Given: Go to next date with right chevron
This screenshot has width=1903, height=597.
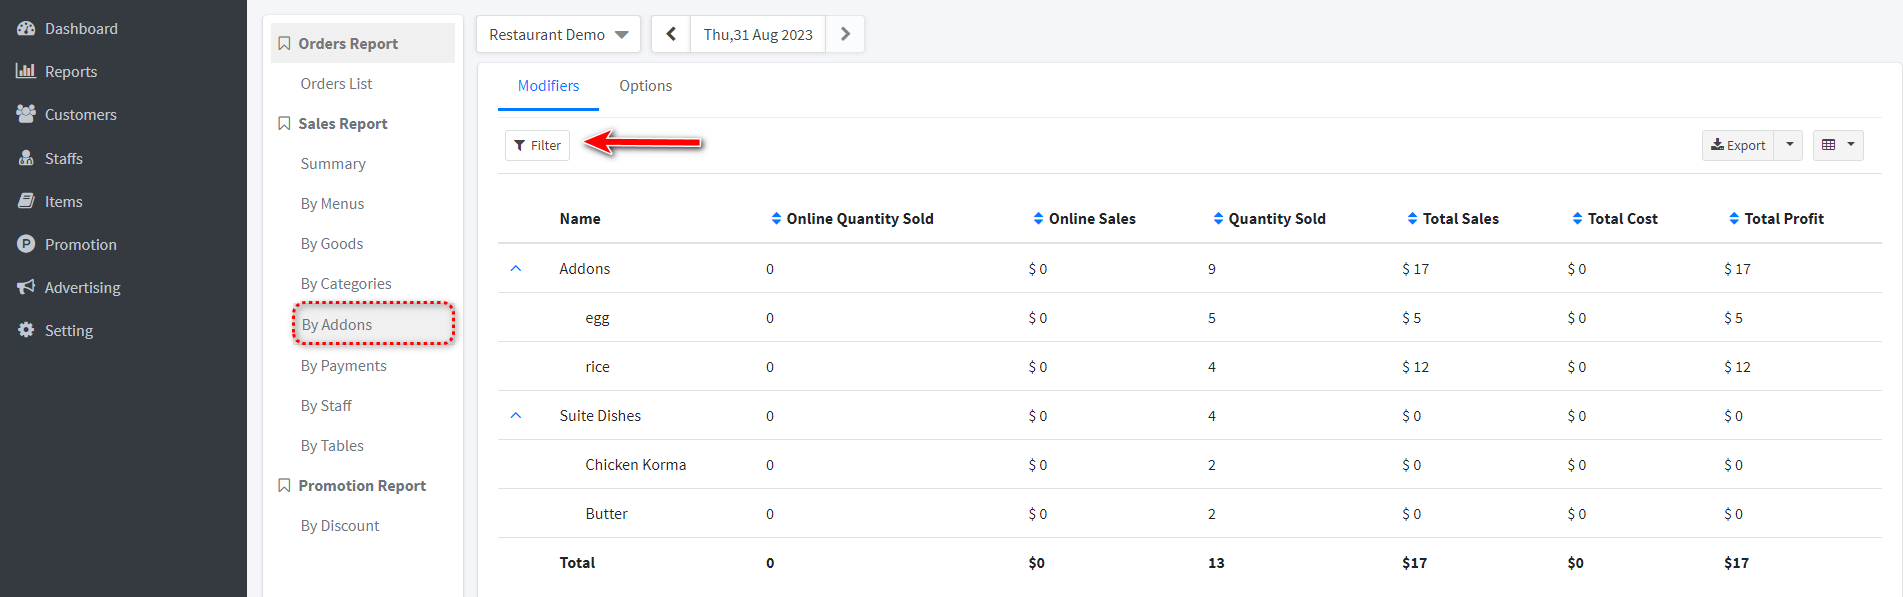Looking at the screenshot, I should point(845,34).
